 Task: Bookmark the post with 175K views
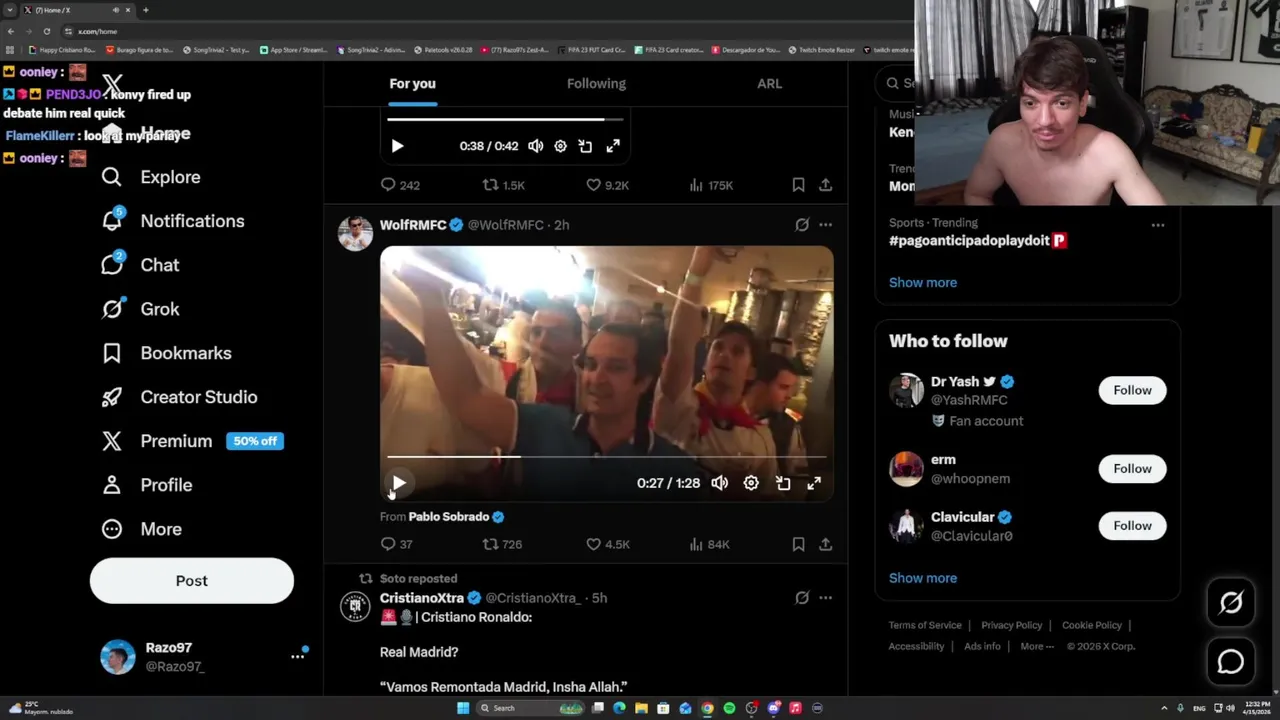tap(798, 185)
